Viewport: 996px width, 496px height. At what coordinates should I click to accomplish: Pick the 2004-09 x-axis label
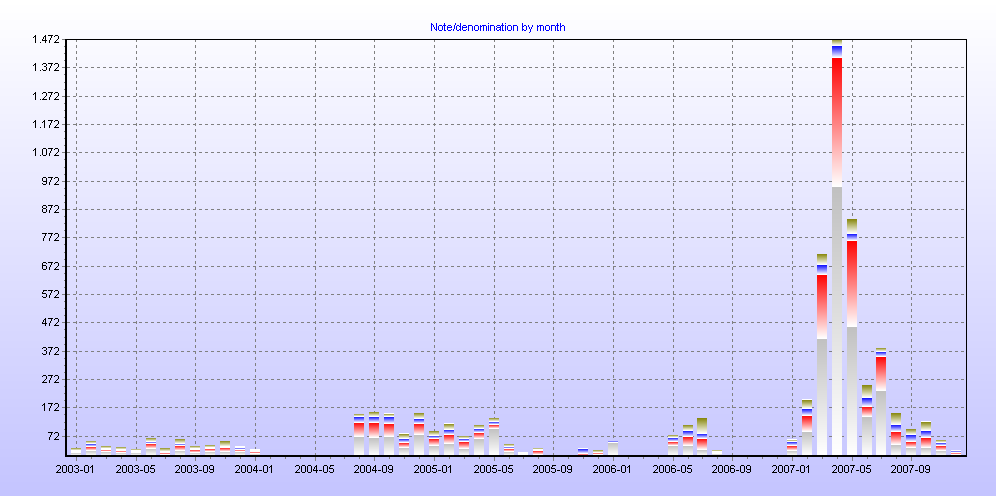(375, 469)
